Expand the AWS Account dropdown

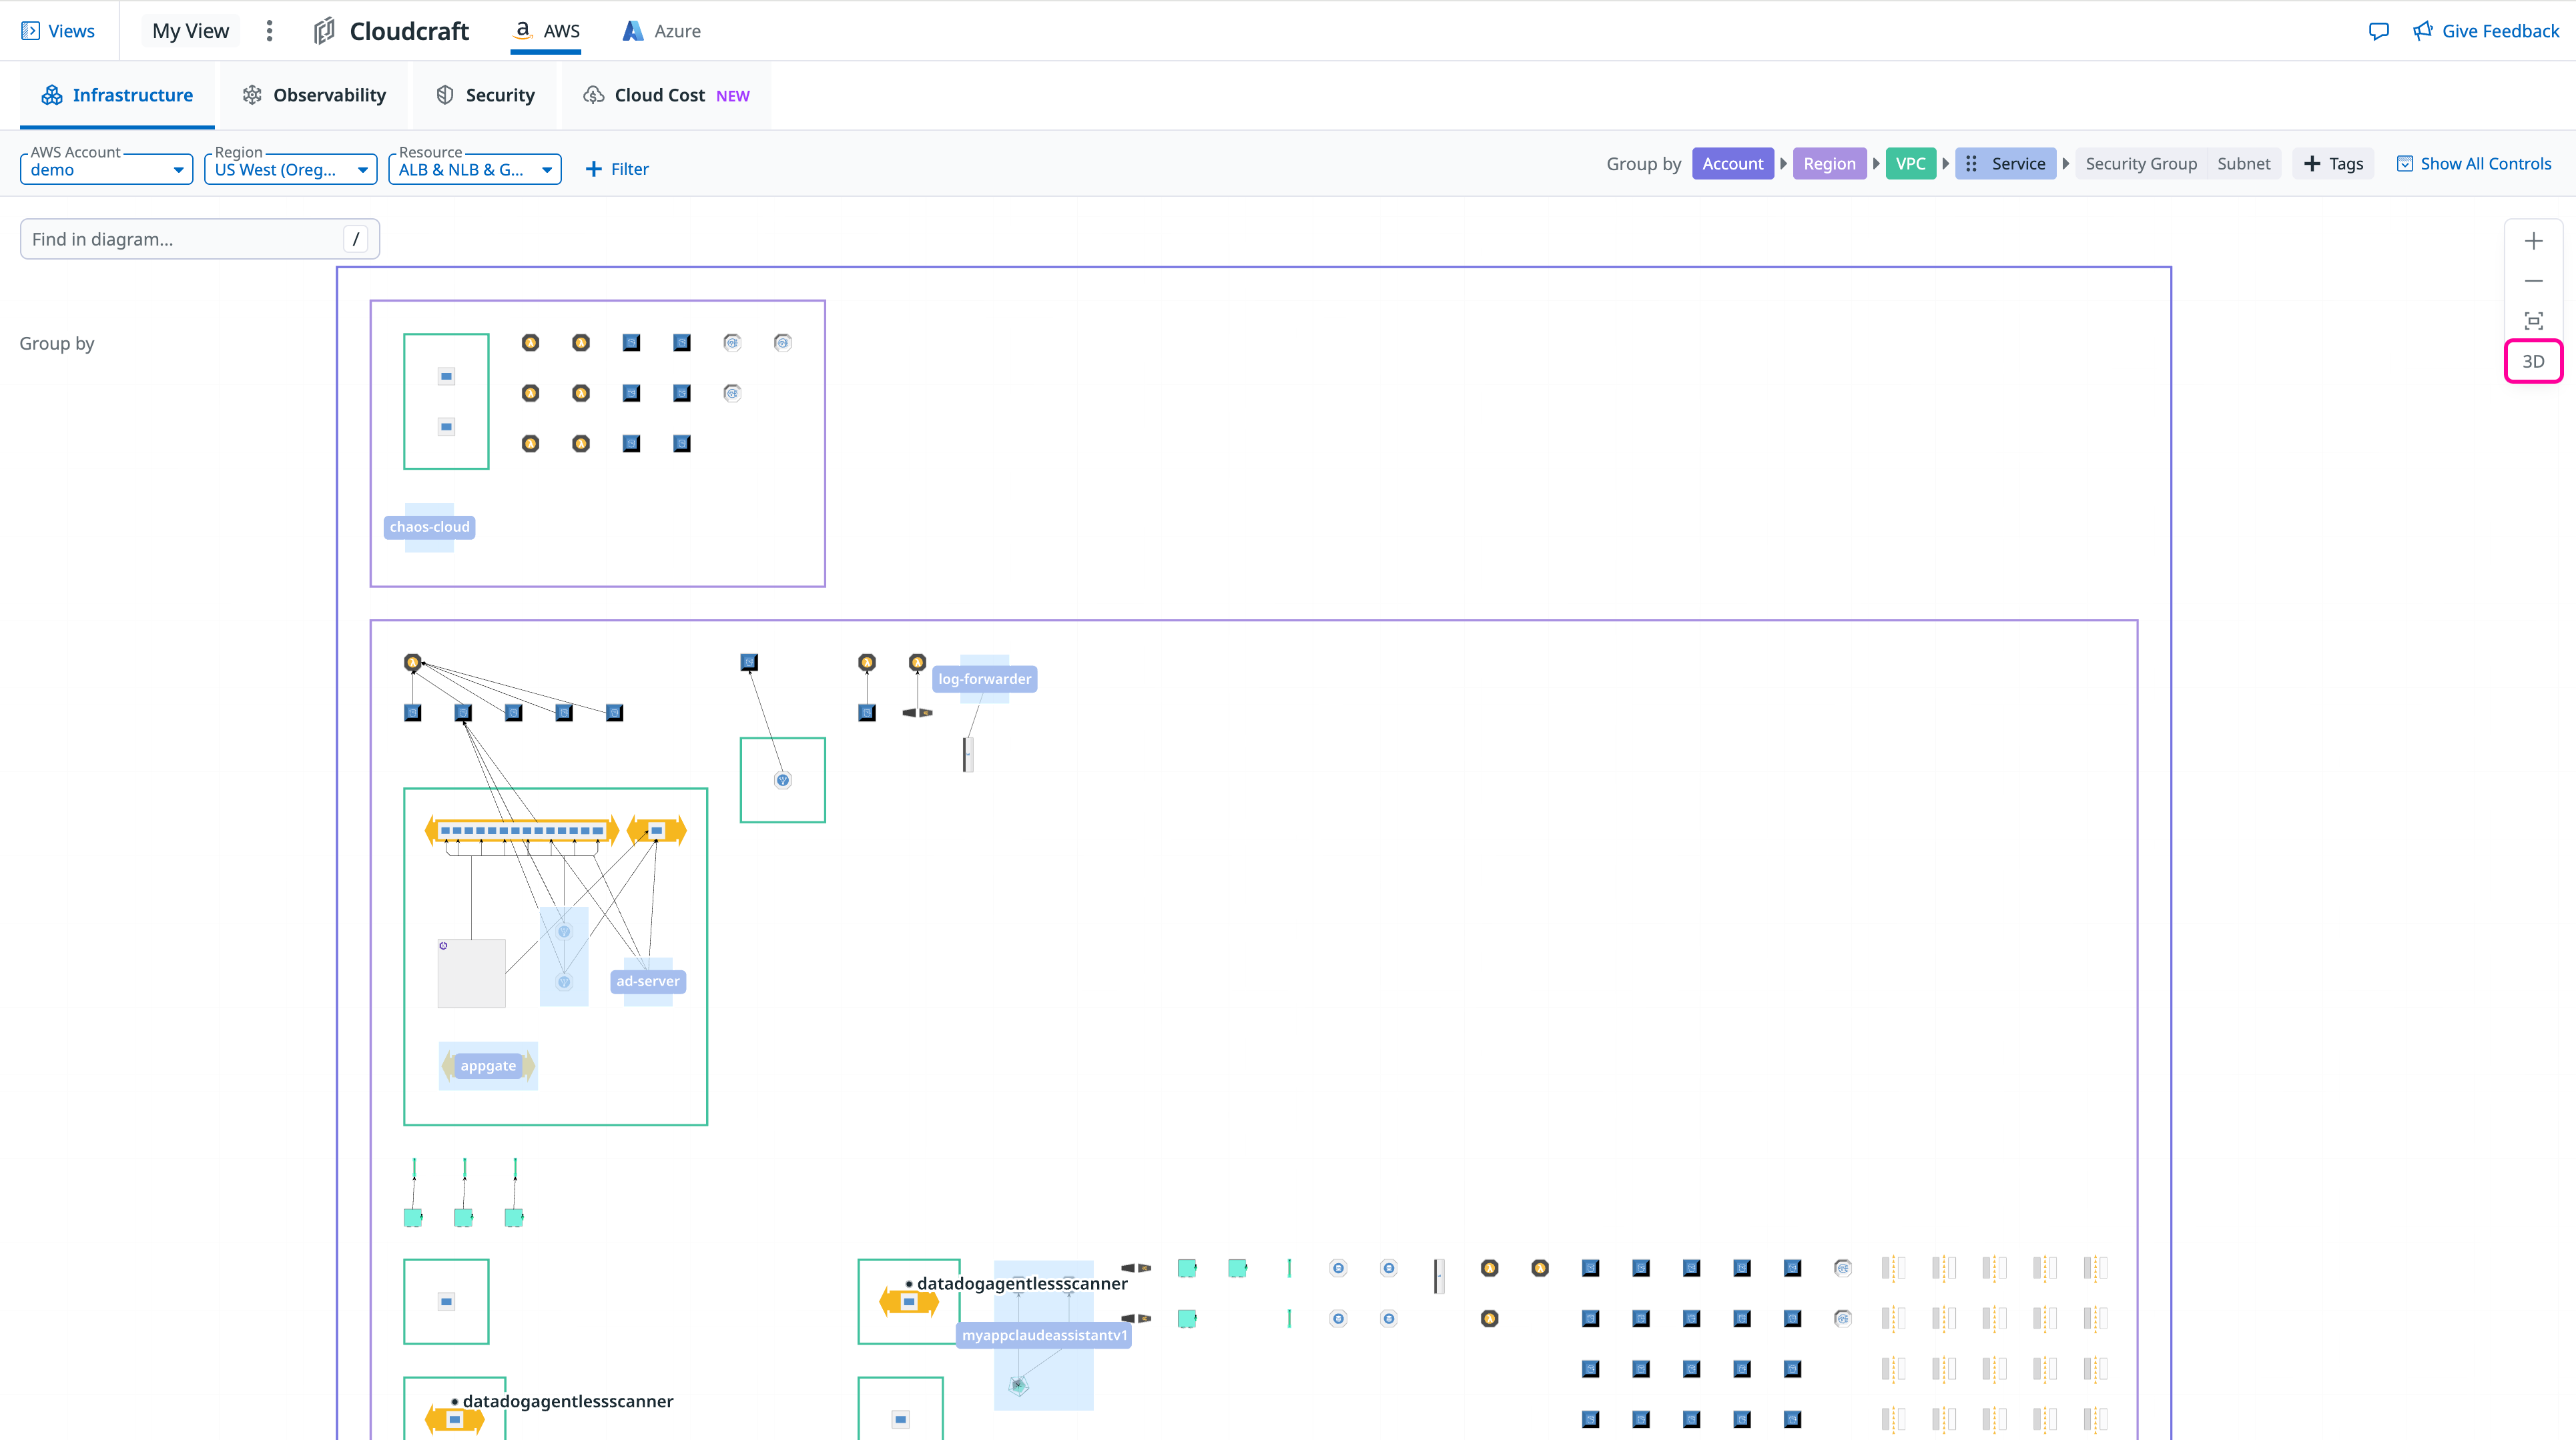[x=106, y=169]
